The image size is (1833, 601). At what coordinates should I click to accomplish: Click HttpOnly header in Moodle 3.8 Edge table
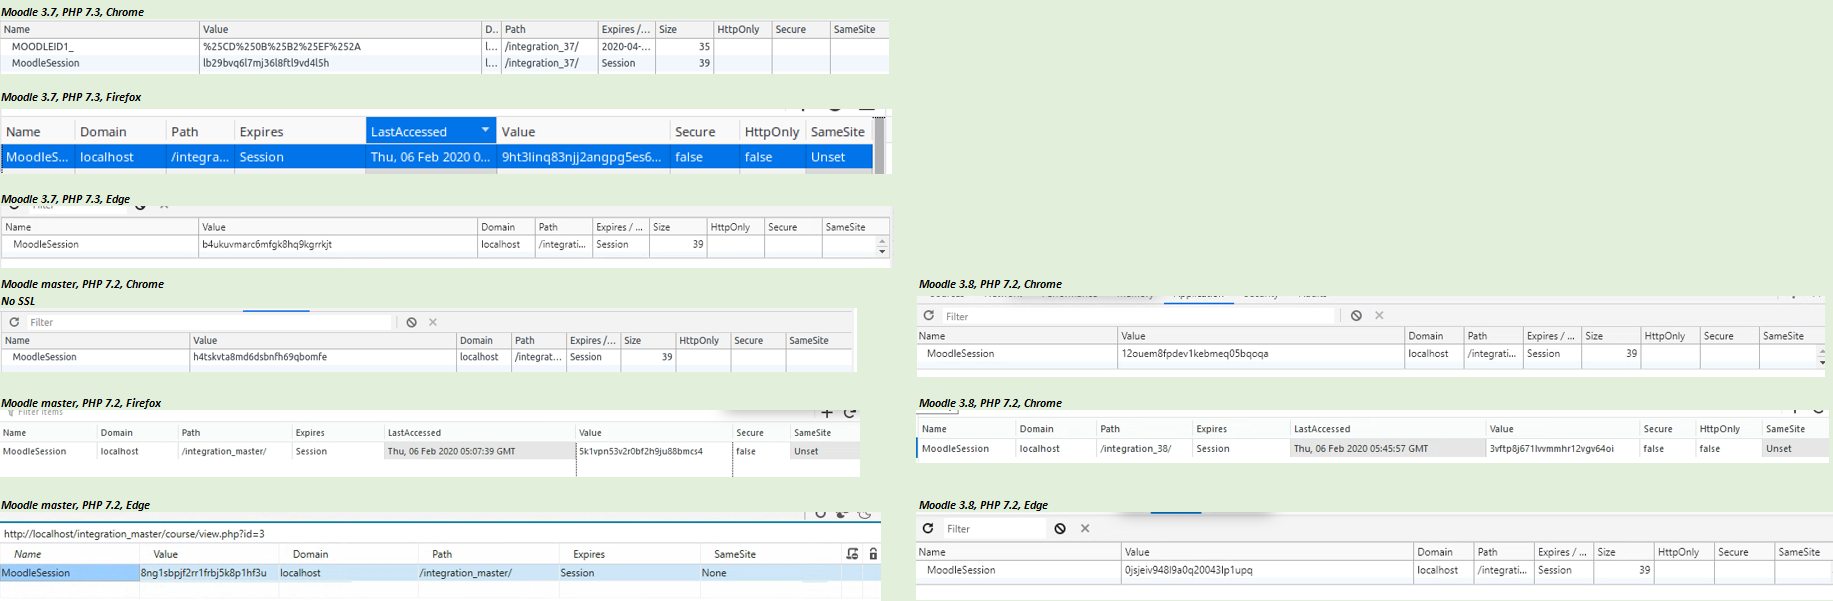(x=1683, y=551)
